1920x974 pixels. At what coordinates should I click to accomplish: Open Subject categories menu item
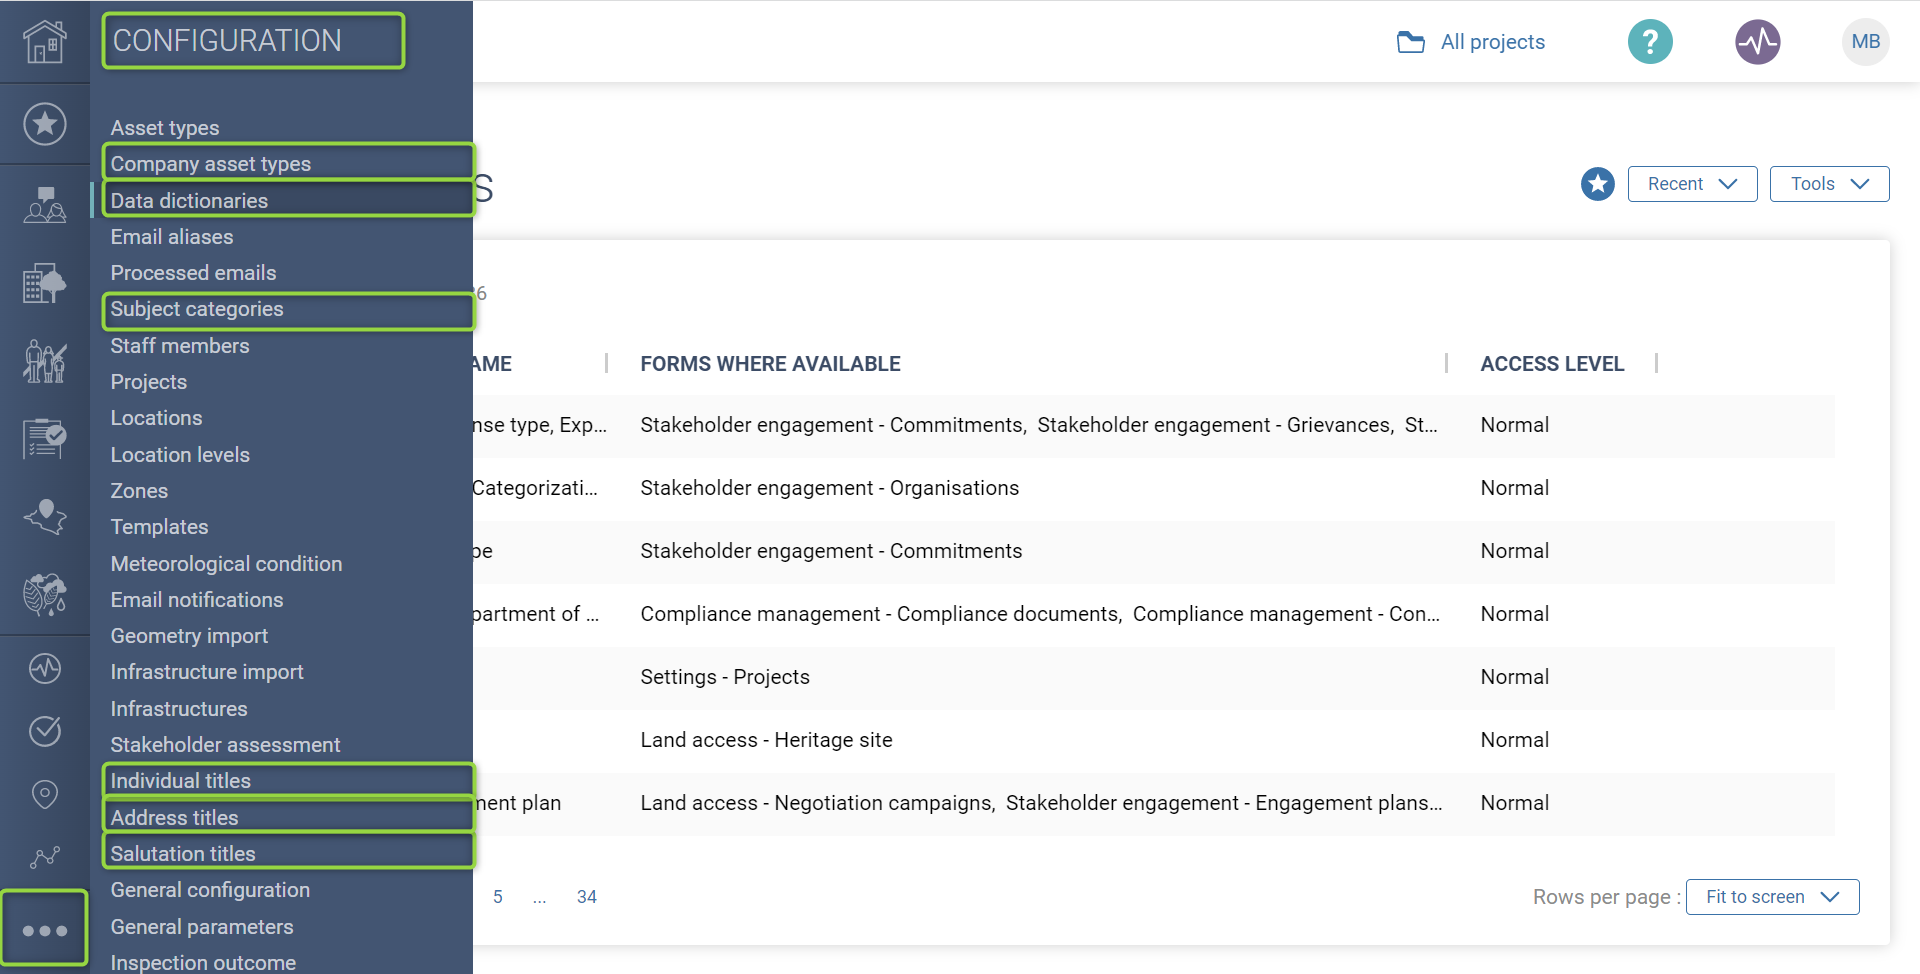tap(197, 309)
